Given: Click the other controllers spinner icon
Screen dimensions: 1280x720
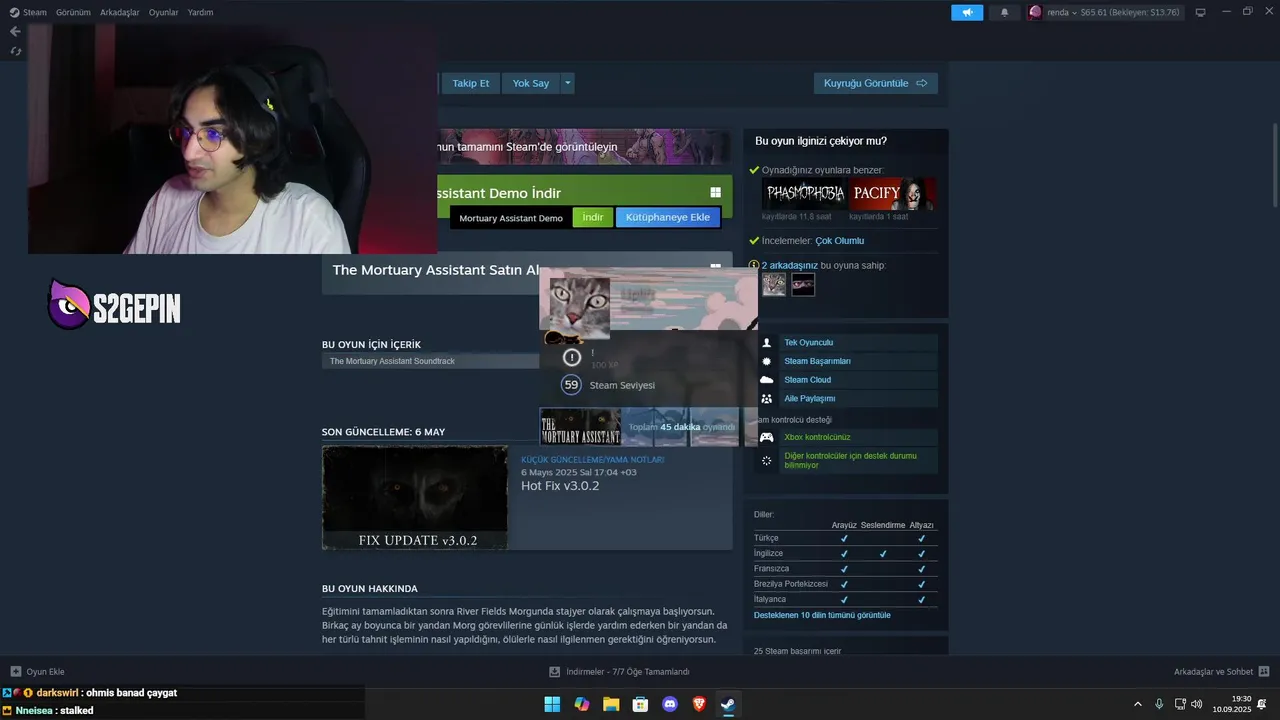Looking at the screenshot, I should 767,460.
